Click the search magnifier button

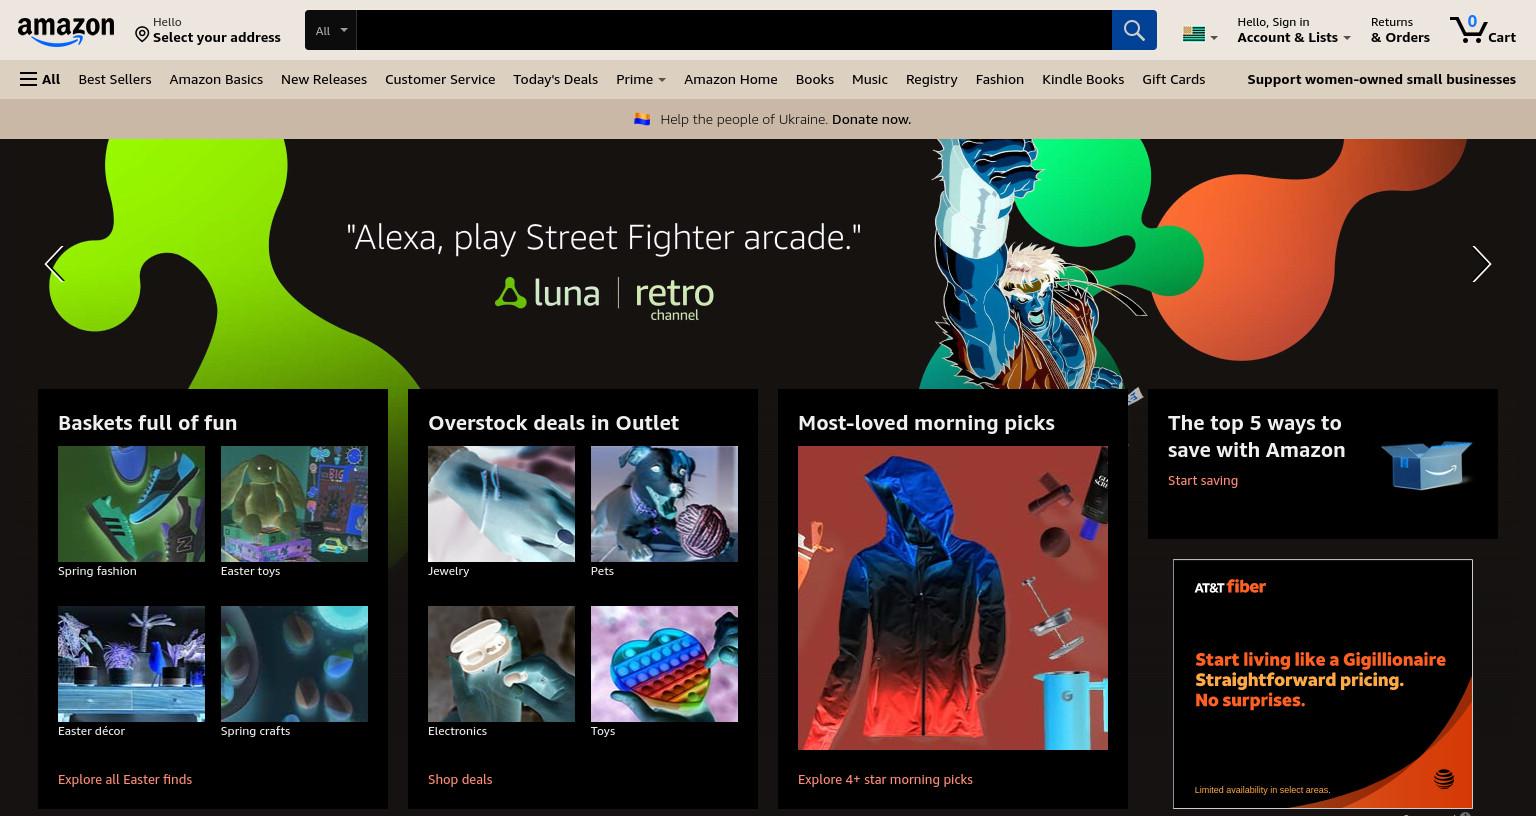point(1134,30)
